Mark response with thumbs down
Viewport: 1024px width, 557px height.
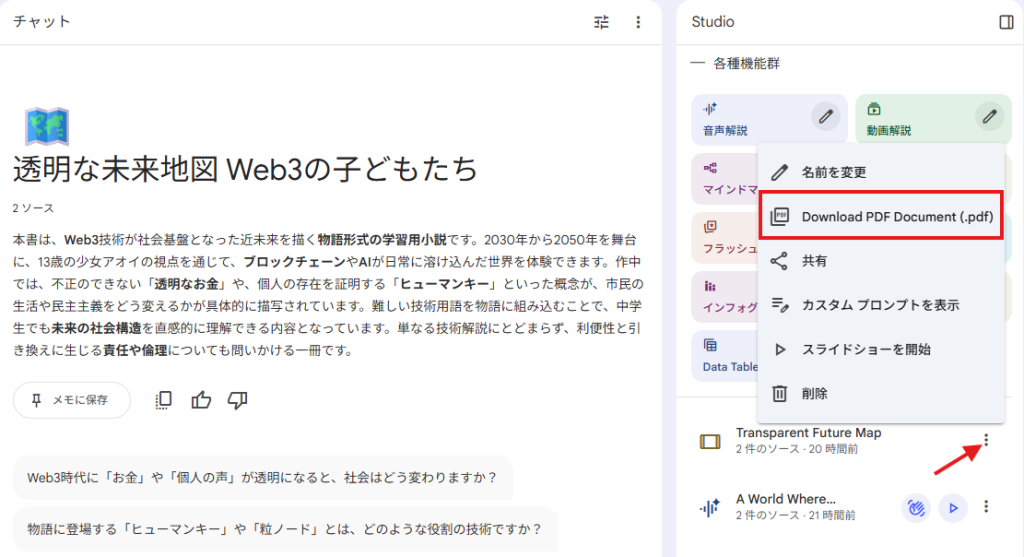237,400
